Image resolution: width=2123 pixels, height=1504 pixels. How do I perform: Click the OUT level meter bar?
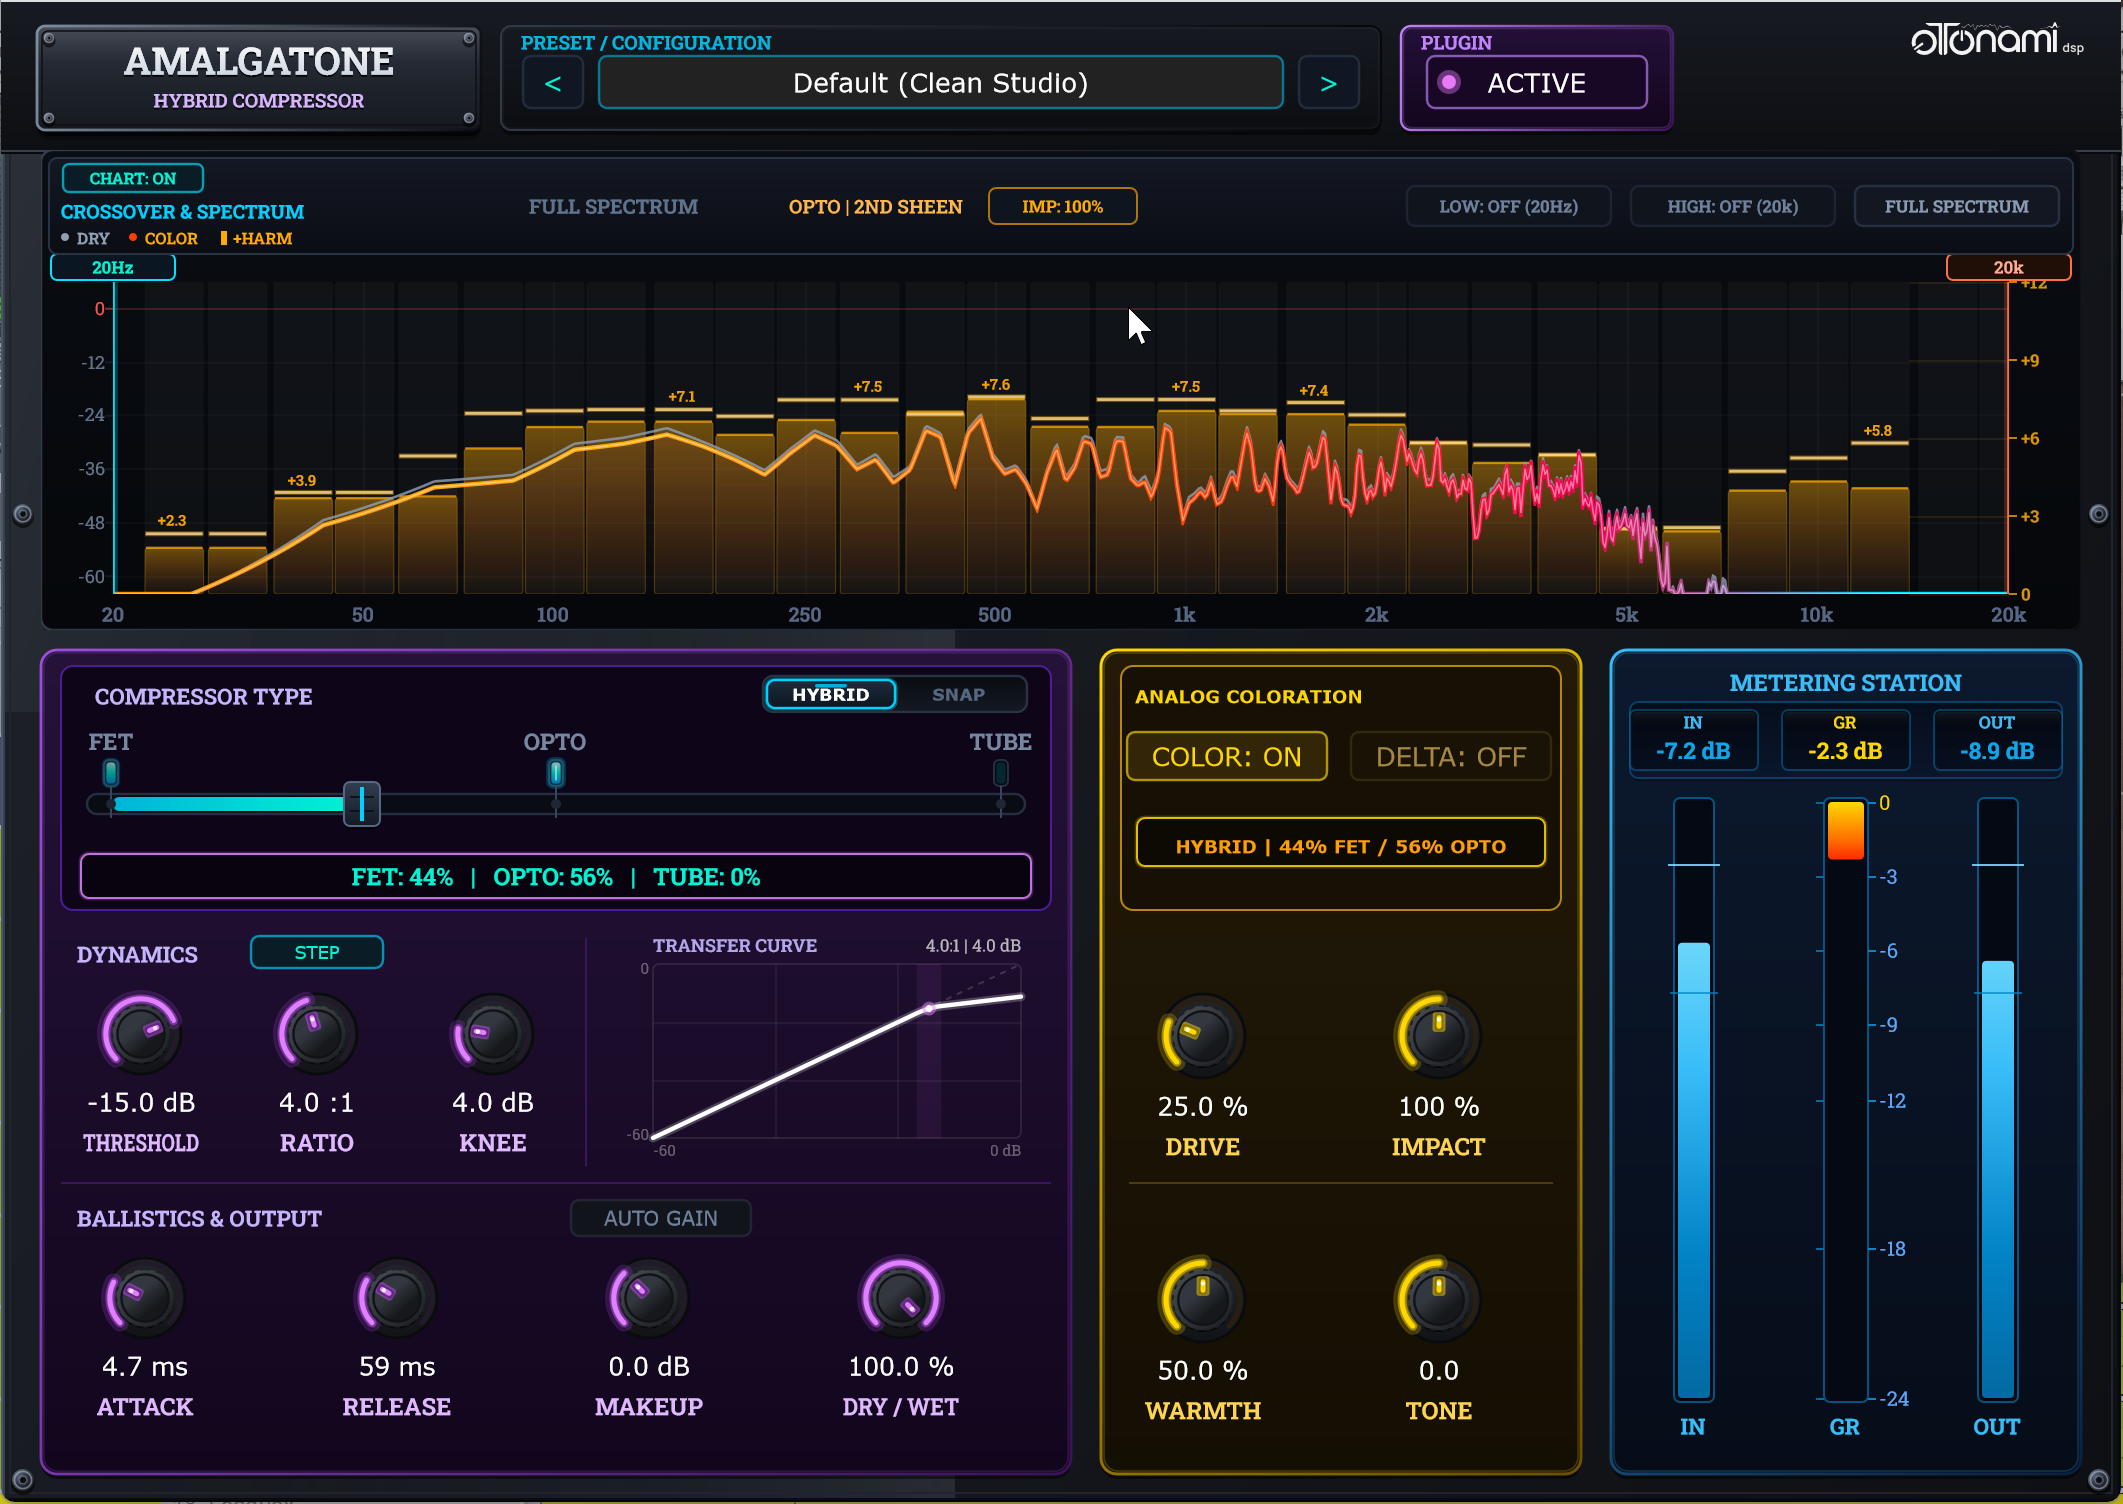[1997, 1099]
